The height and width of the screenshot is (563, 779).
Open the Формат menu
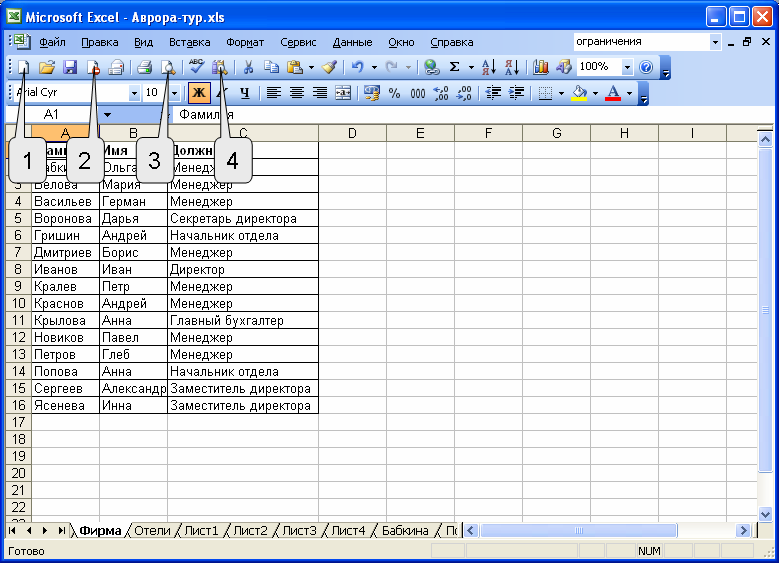tap(245, 42)
